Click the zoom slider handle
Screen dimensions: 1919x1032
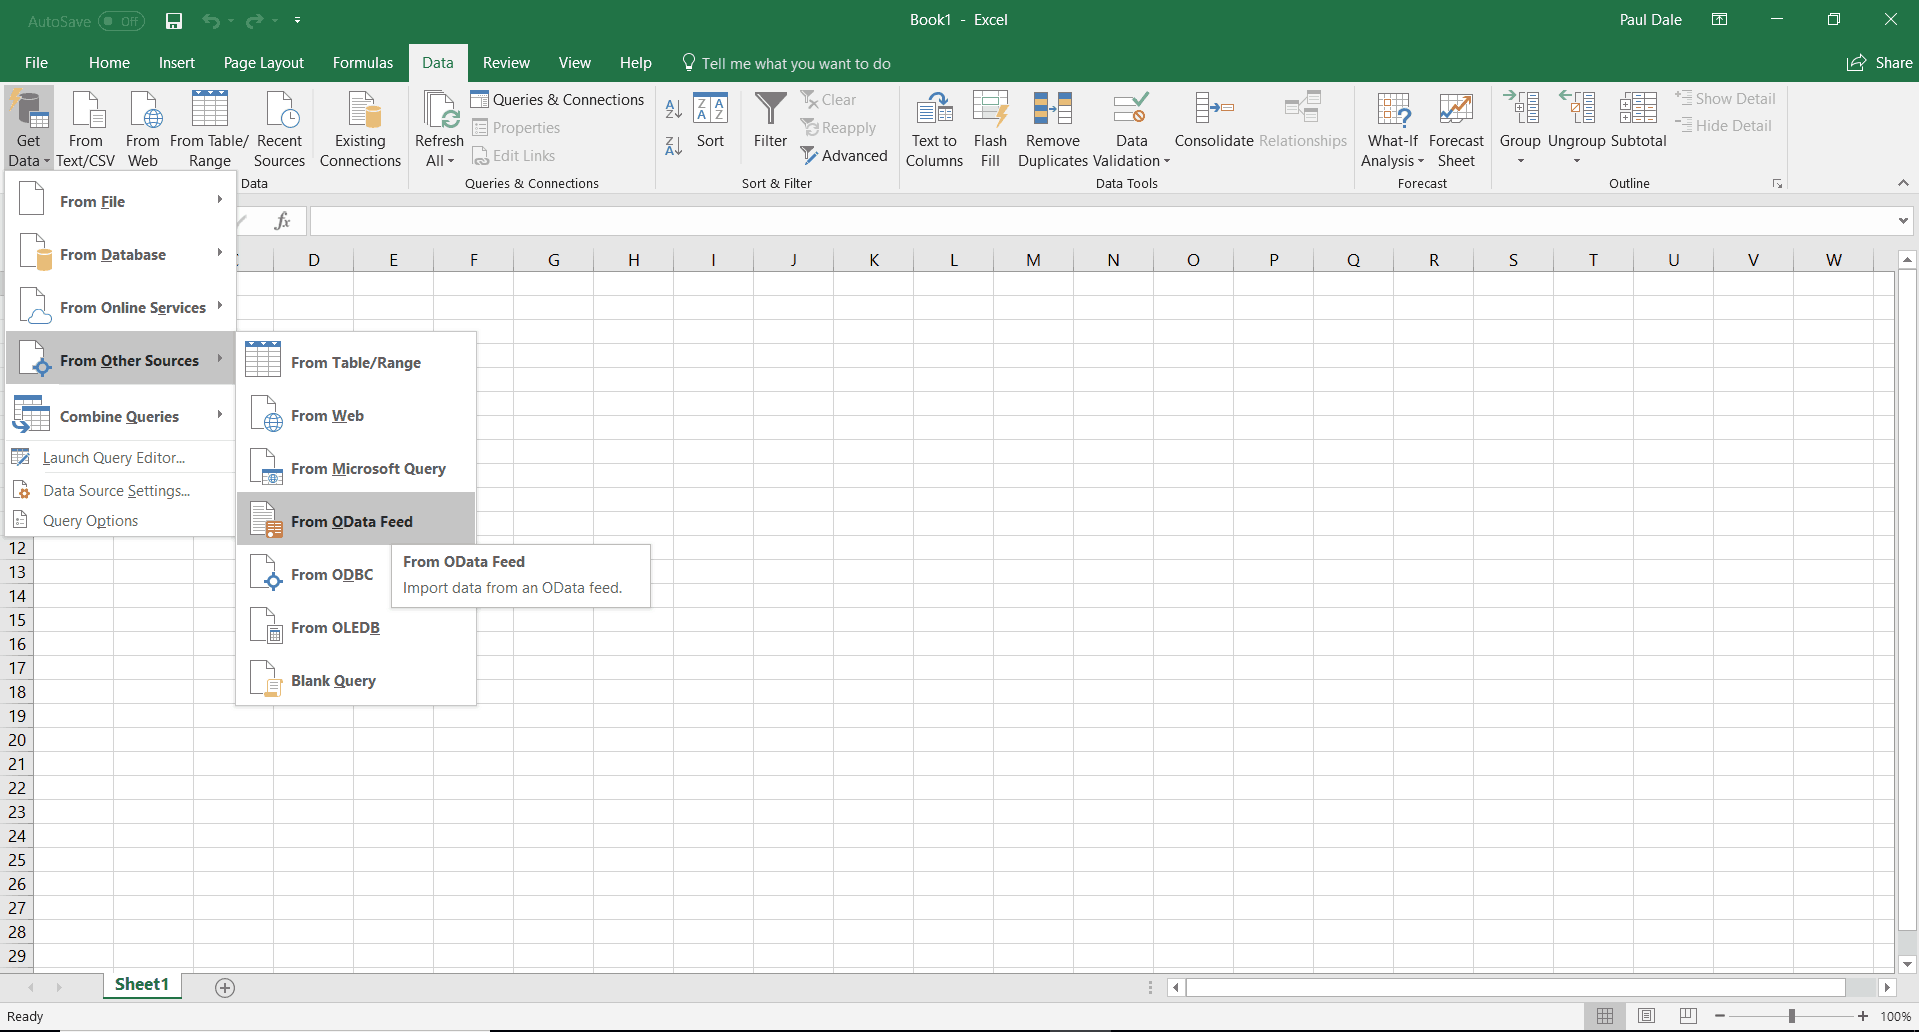click(1791, 1016)
